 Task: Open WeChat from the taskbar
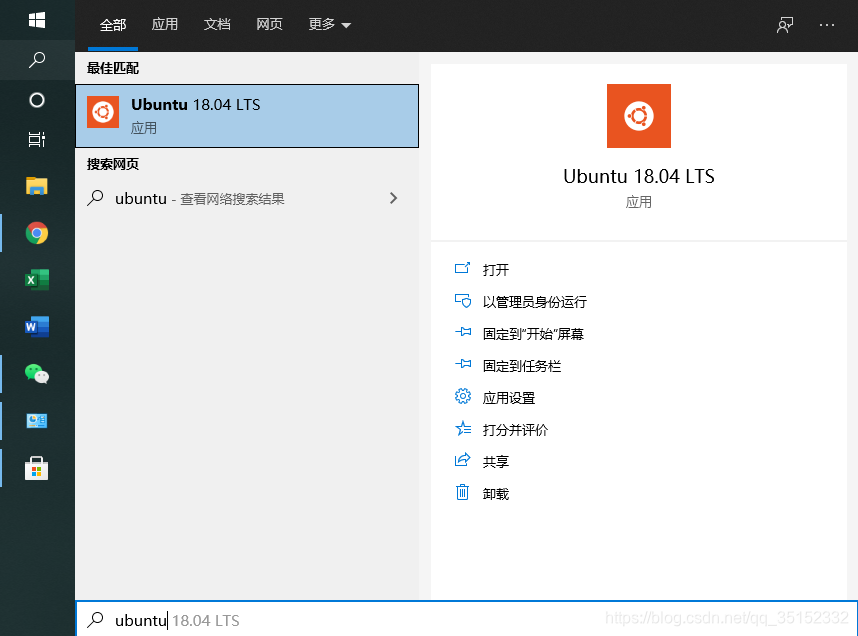click(x=37, y=374)
